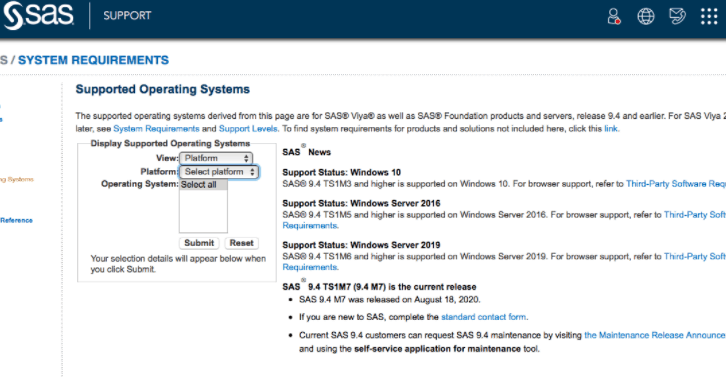Open the SYSTEM REQUIREMENTS breadcrumb link
Image resolution: width=726 pixels, height=377 pixels.
[x=94, y=60]
